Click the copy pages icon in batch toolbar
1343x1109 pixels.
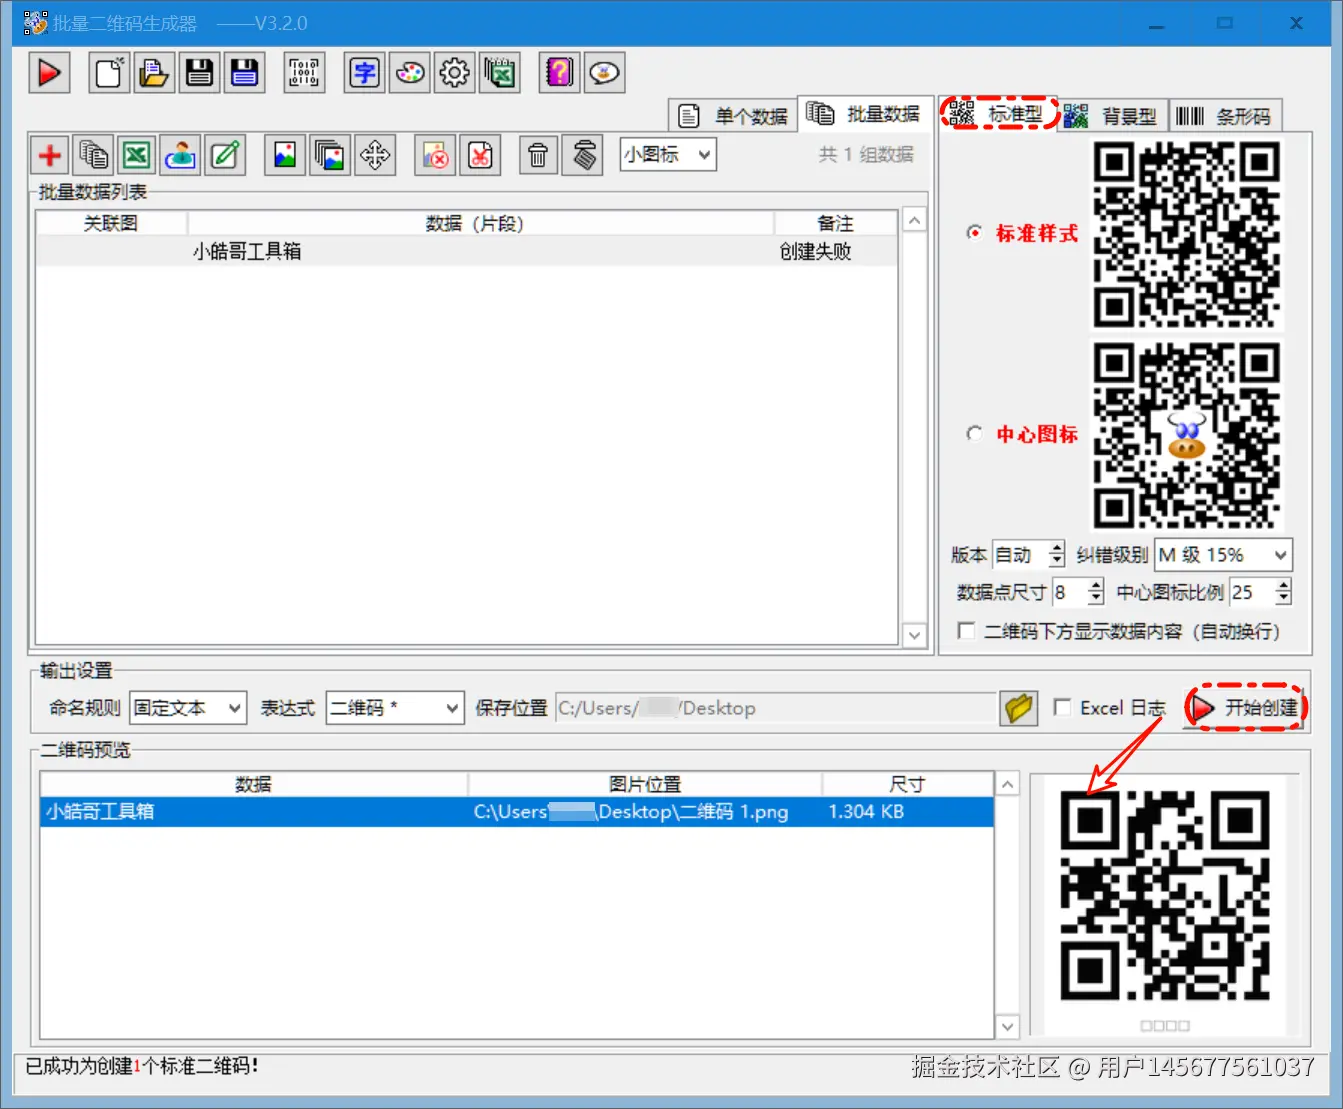(x=94, y=155)
